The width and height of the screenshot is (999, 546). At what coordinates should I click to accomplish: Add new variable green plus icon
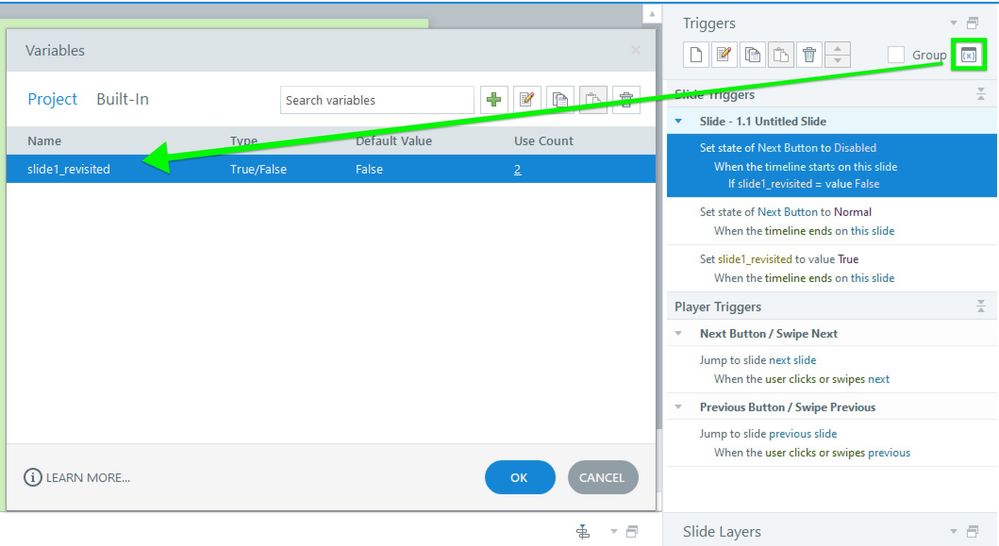(494, 99)
